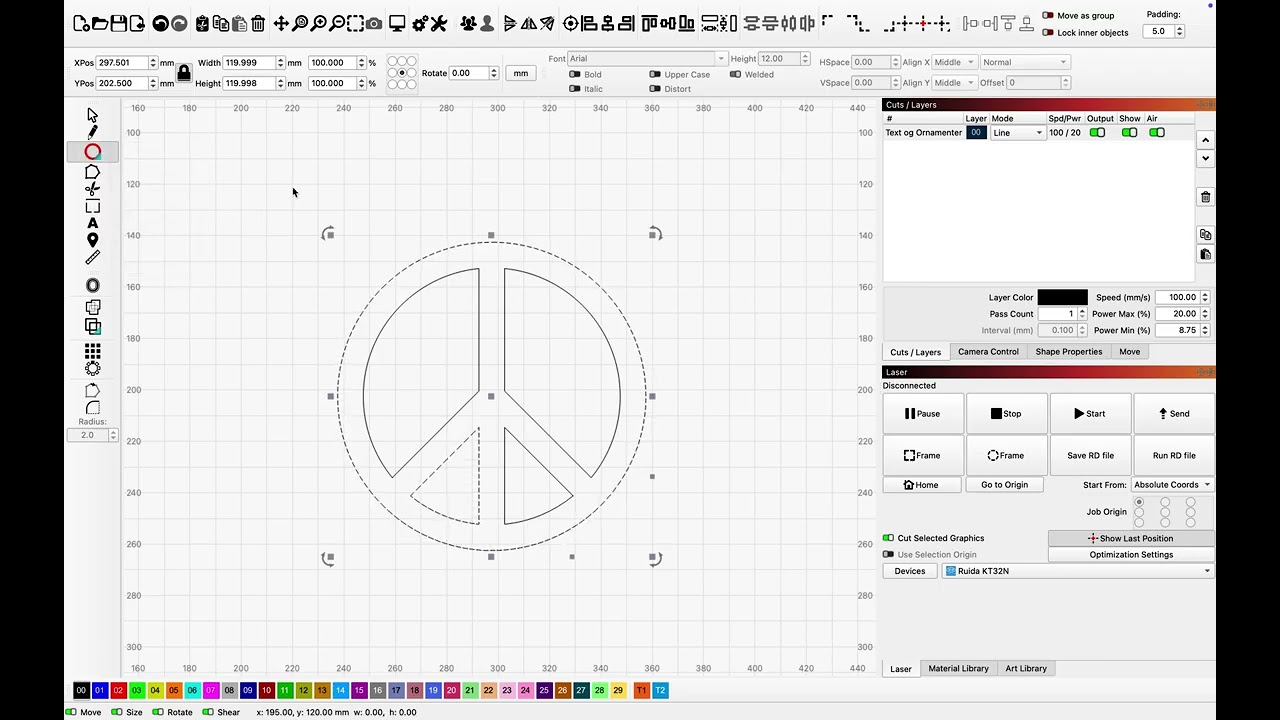Delete selection with trash icon in top toolbar
The height and width of the screenshot is (720, 1280).
258,23
